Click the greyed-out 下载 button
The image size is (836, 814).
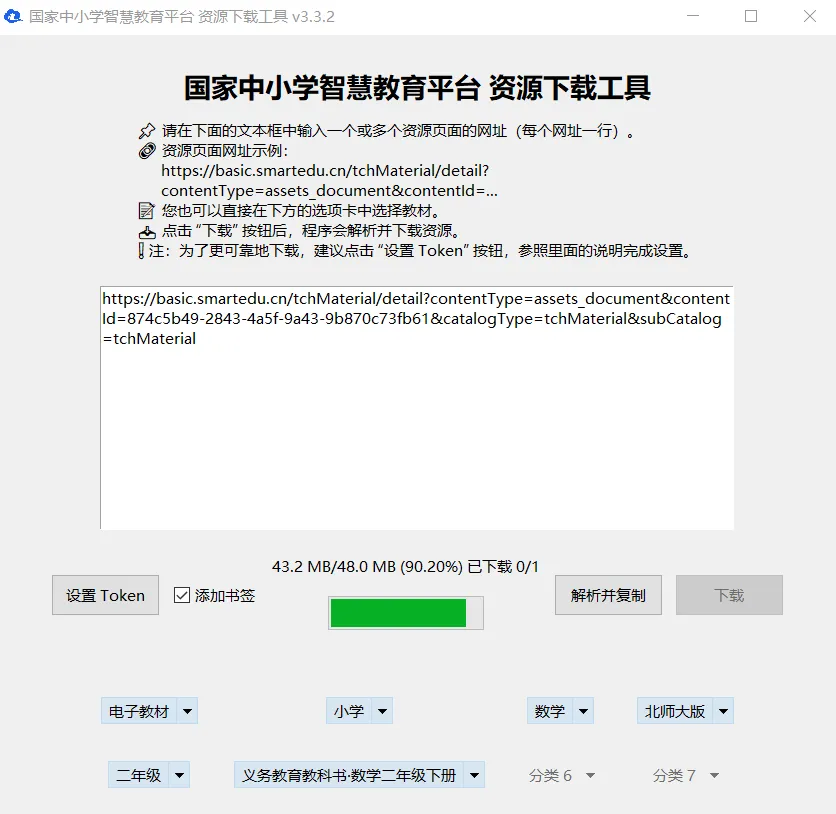coord(729,595)
